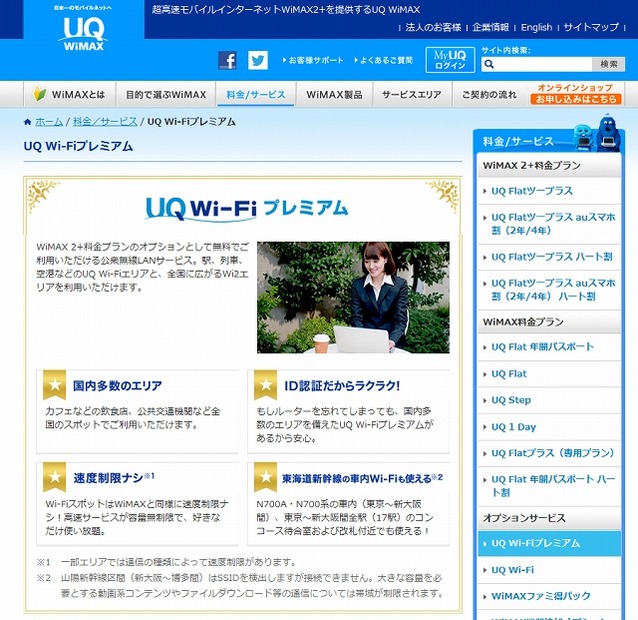Click the 検索 search button
This screenshot has height=620, width=638.
click(609, 64)
